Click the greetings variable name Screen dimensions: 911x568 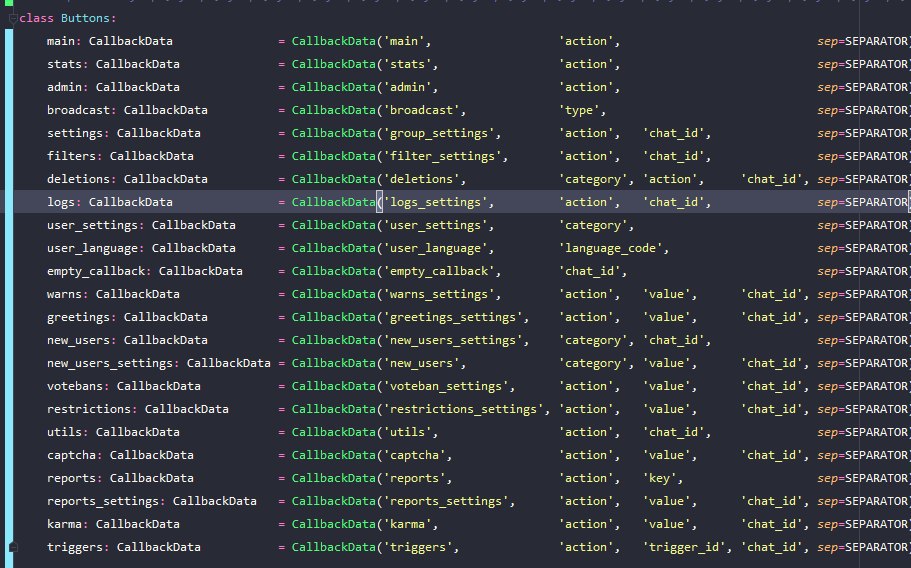pos(78,317)
